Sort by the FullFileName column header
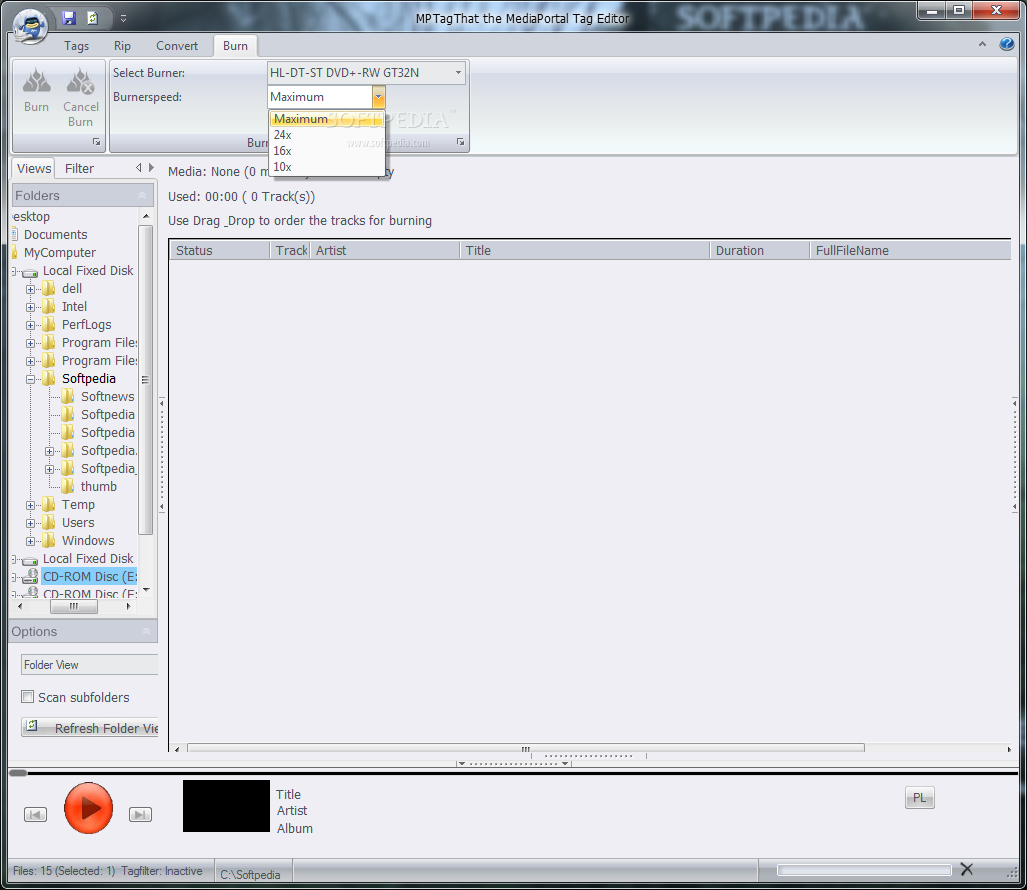The height and width of the screenshot is (890, 1027). click(x=910, y=250)
